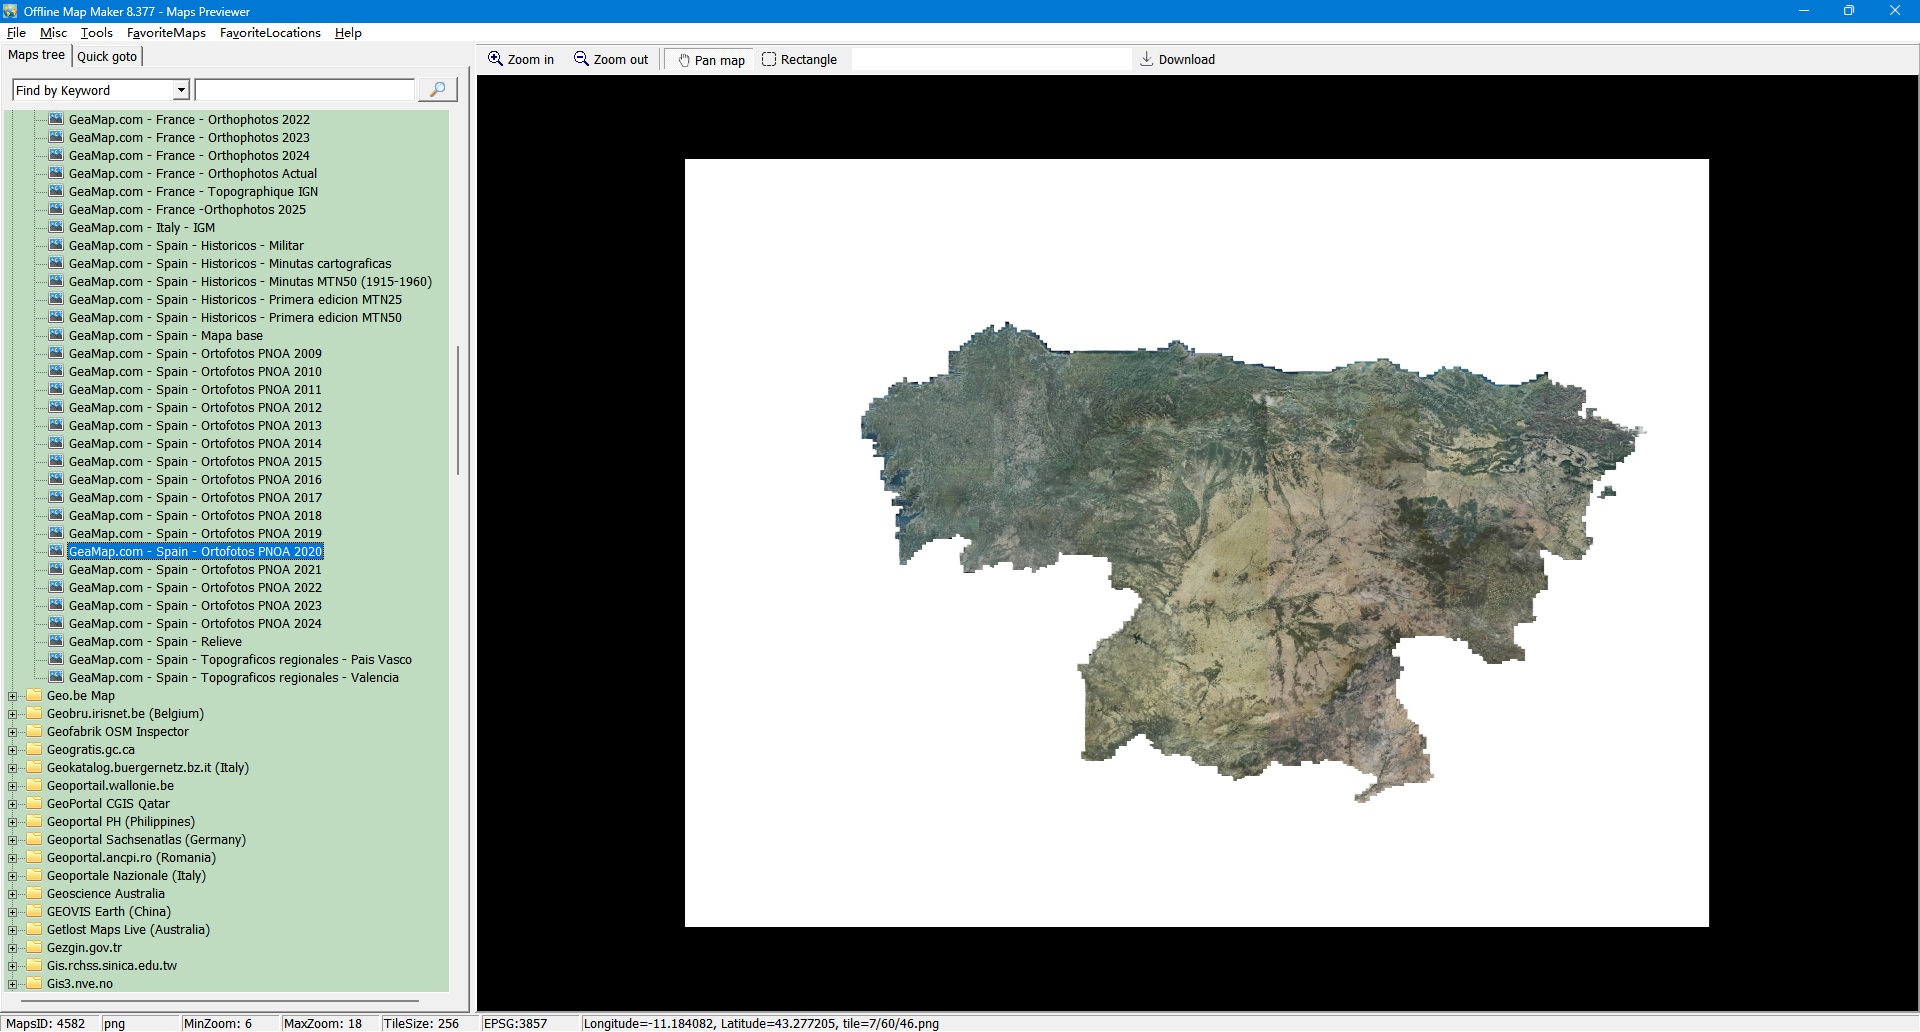Open the FavoriteMaps menu
1920x1032 pixels.
pos(166,33)
